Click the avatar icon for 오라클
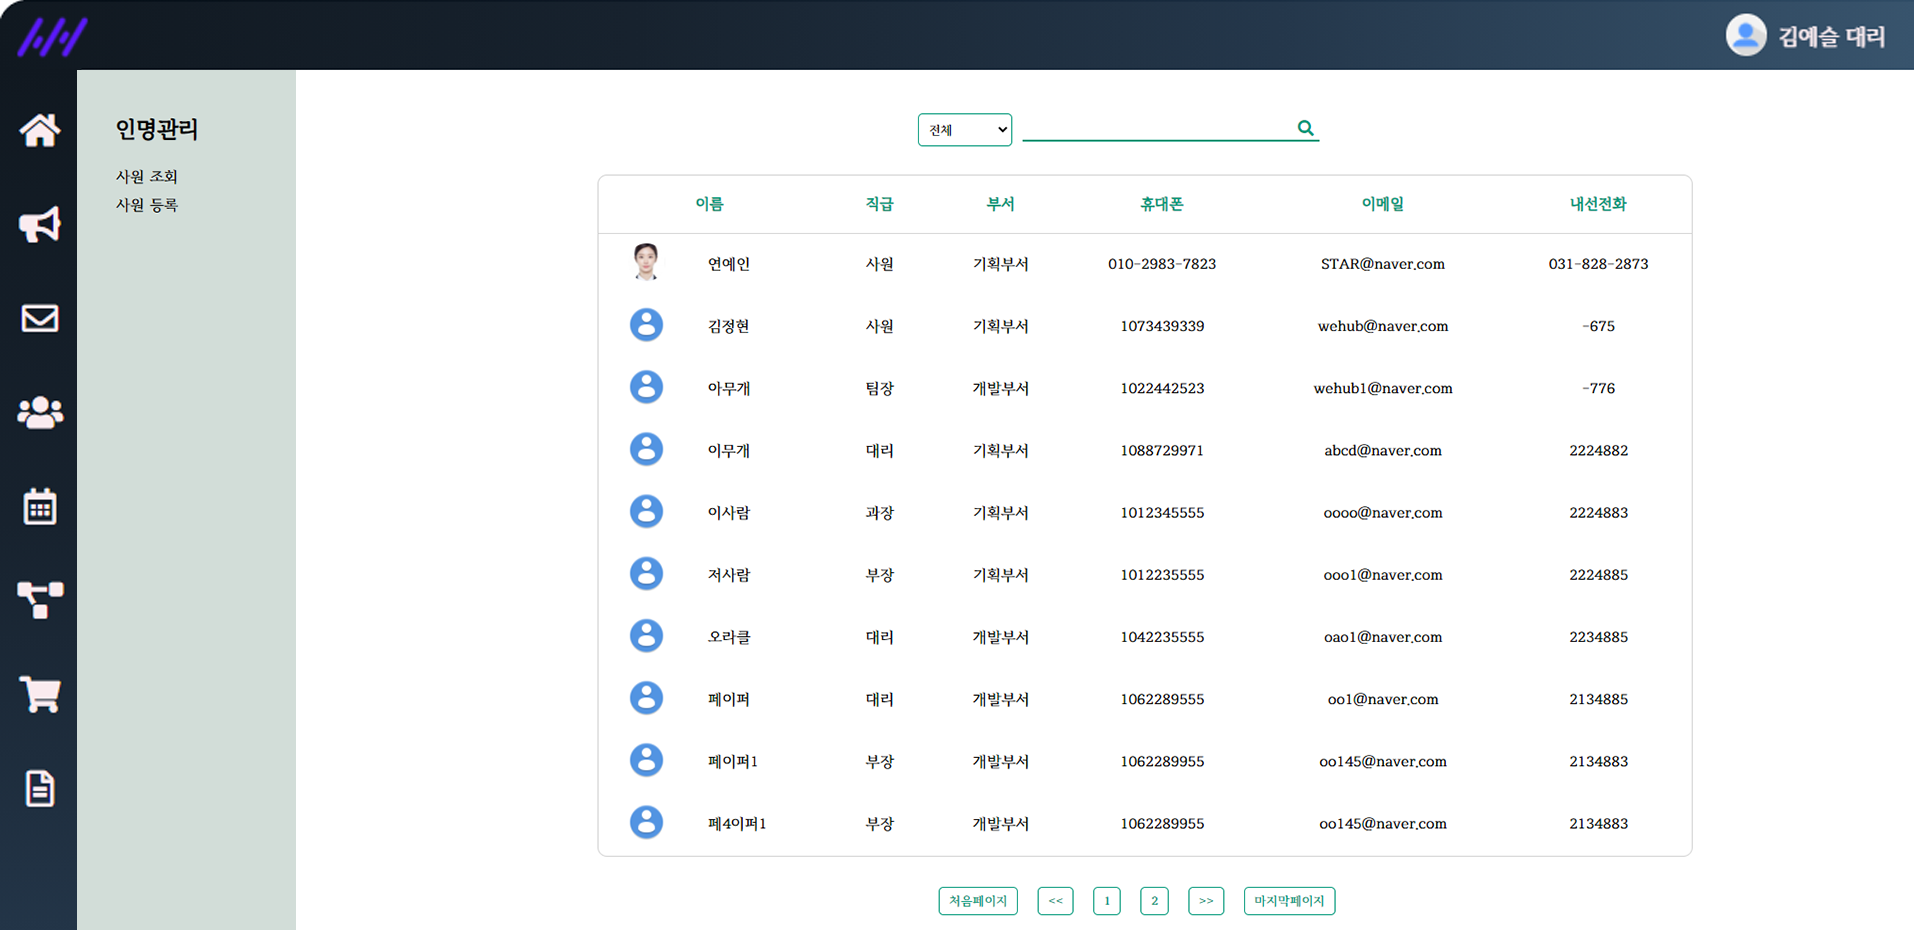Viewport: 1914px width, 930px height. click(x=646, y=635)
